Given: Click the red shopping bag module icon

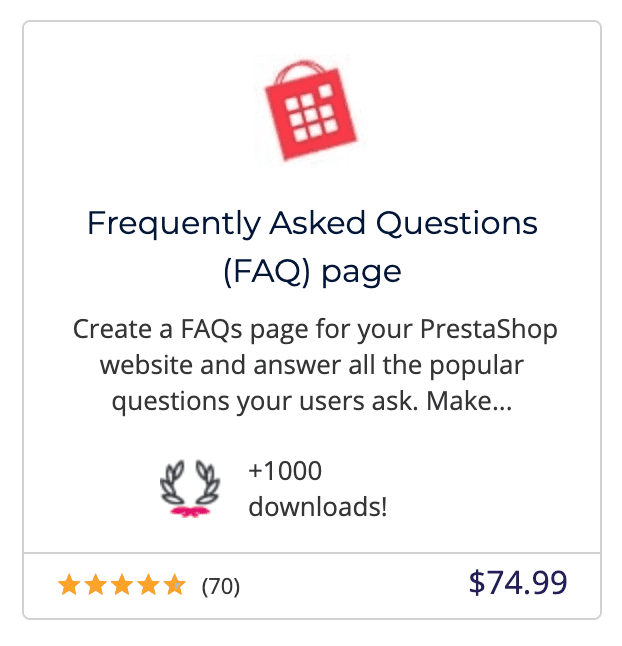Looking at the screenshot, I should [x=311, y=112].
